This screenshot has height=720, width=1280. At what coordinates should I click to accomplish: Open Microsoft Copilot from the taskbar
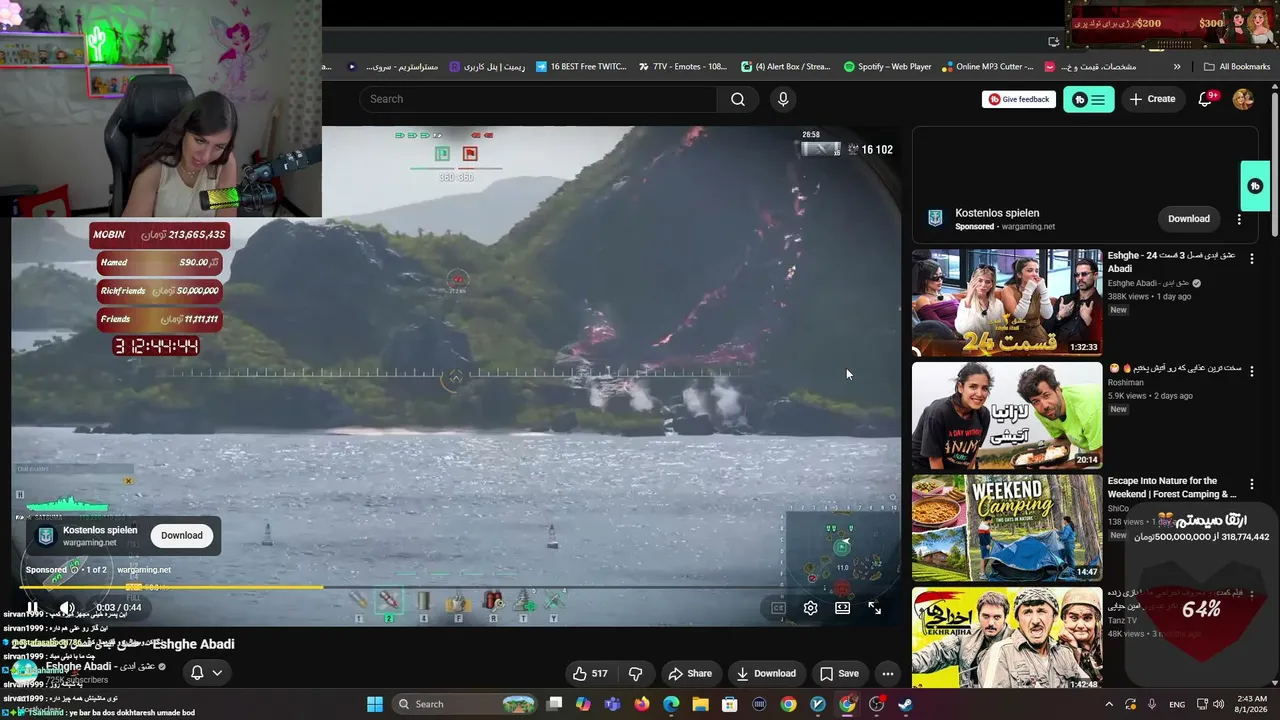[x=584, y=704]
